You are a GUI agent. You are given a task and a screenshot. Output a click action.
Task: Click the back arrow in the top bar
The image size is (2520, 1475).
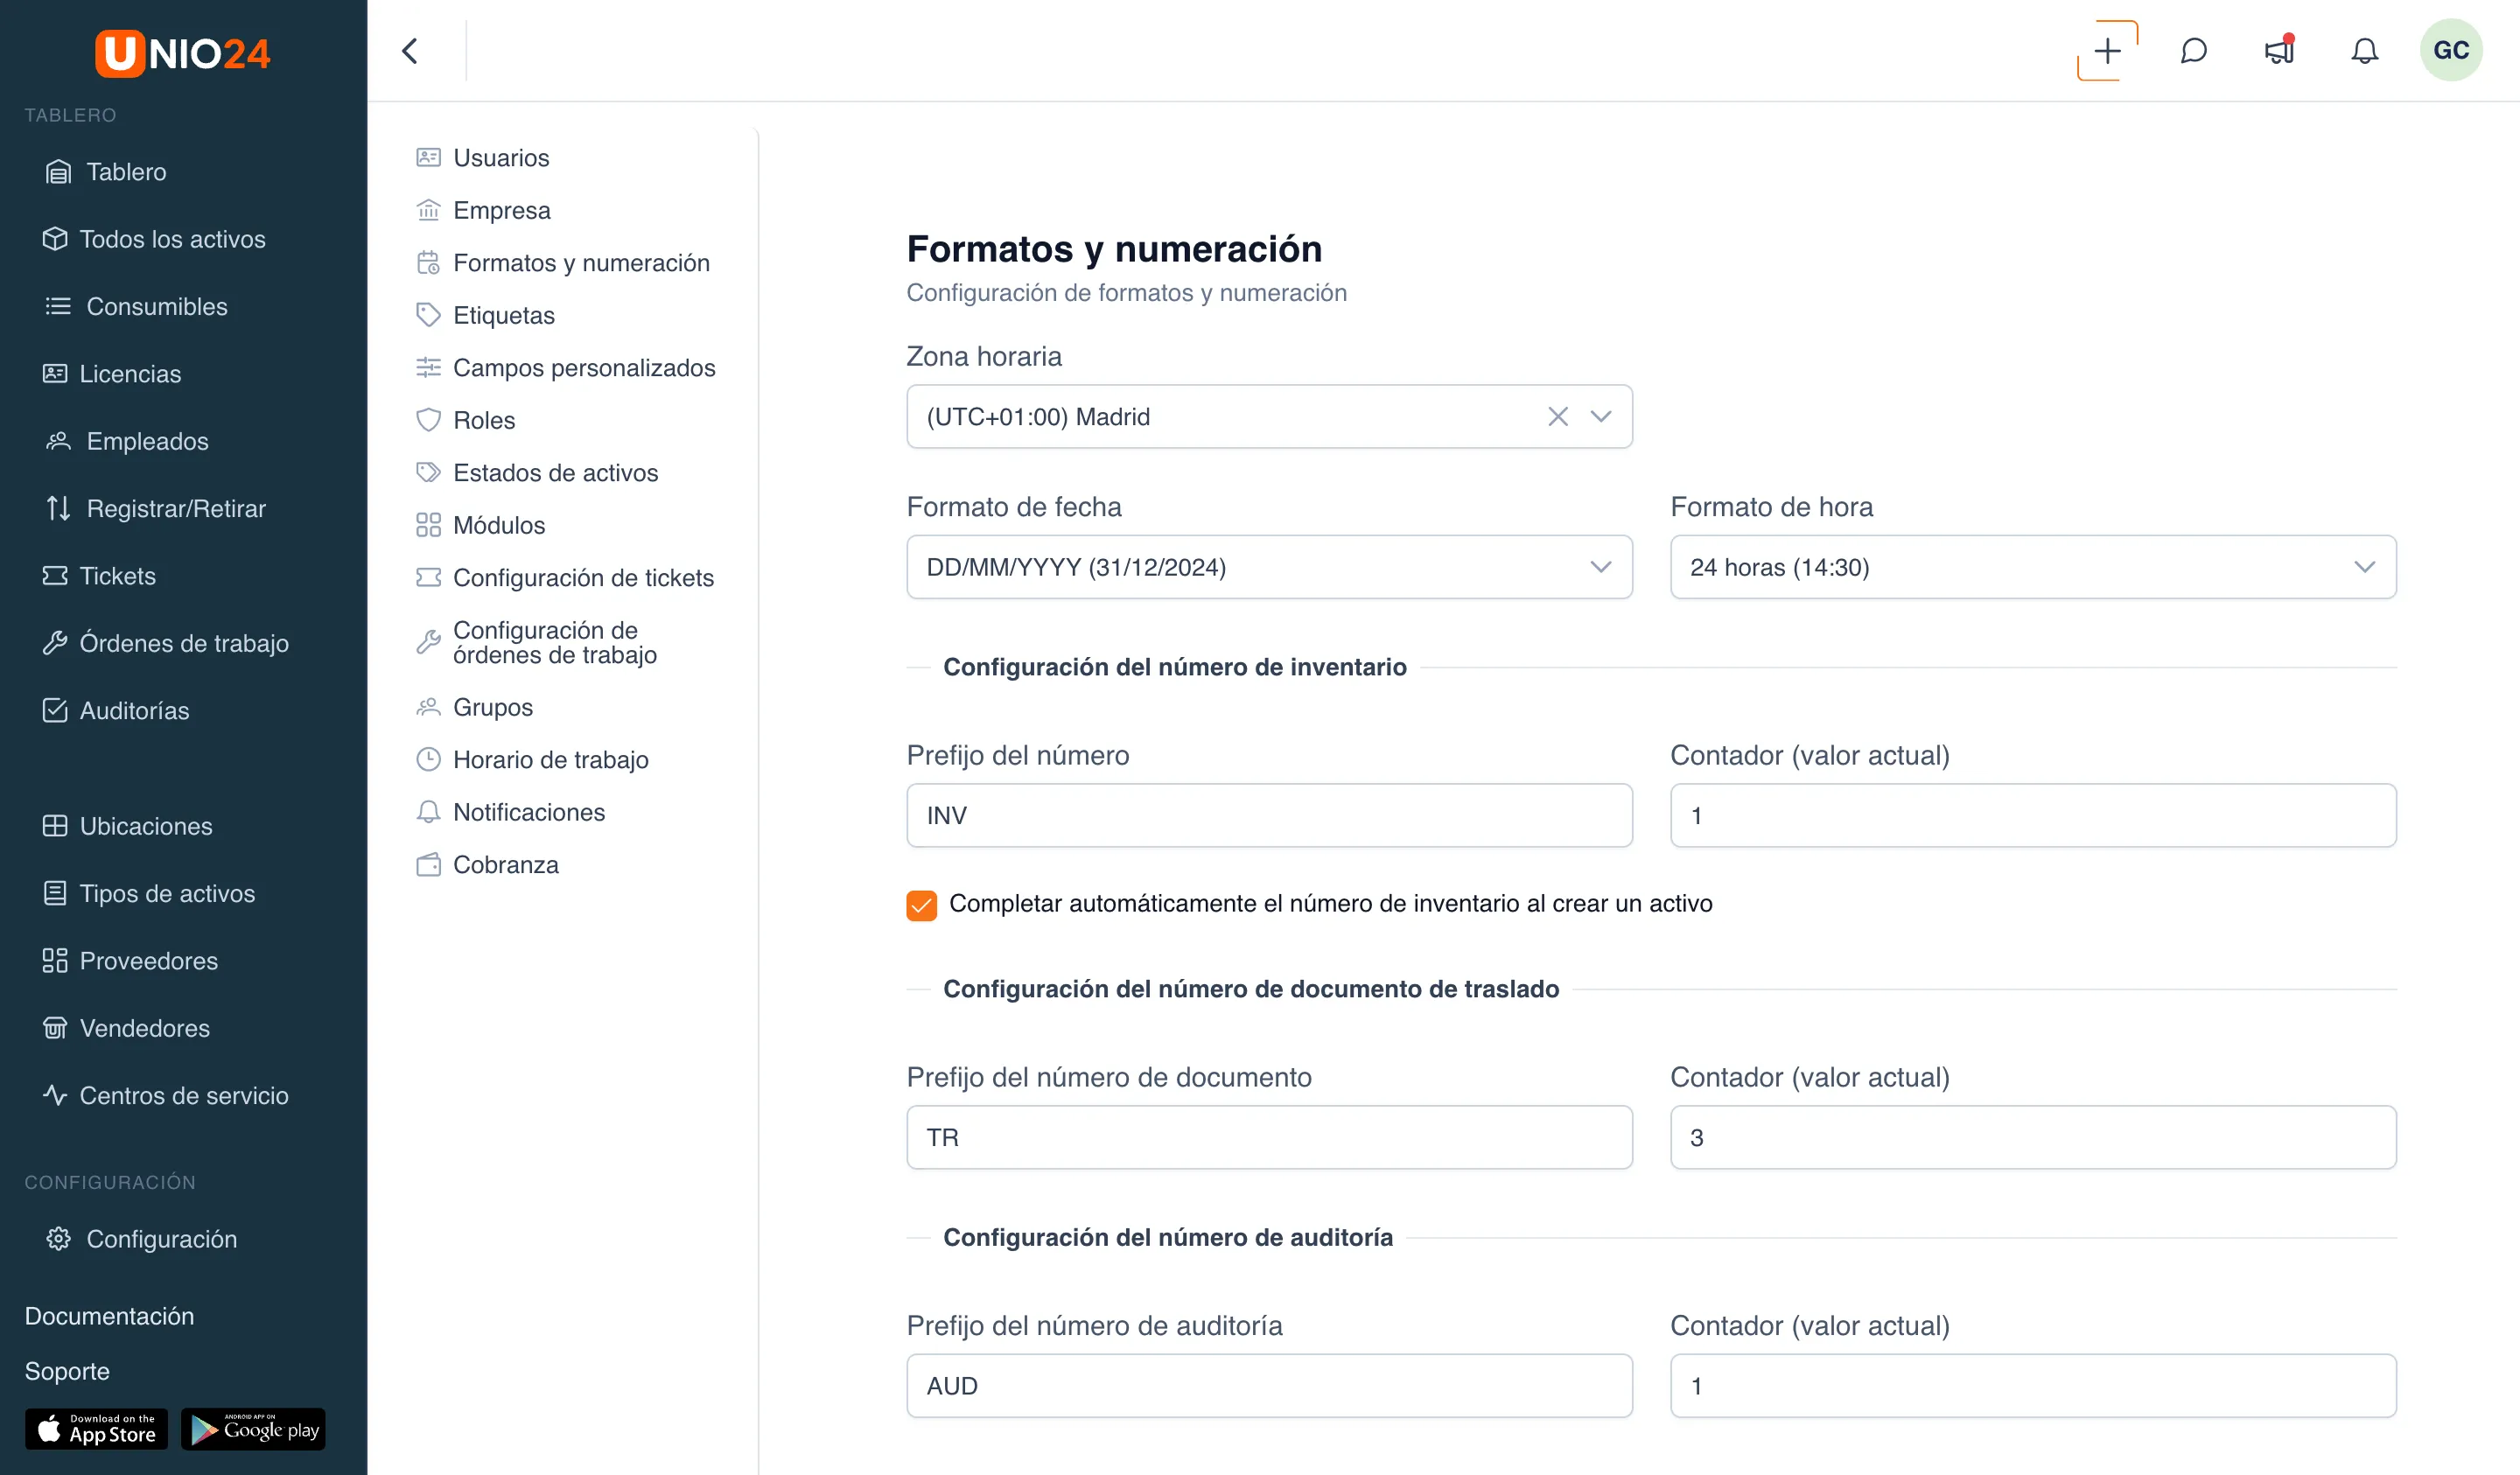coord(410,51)
